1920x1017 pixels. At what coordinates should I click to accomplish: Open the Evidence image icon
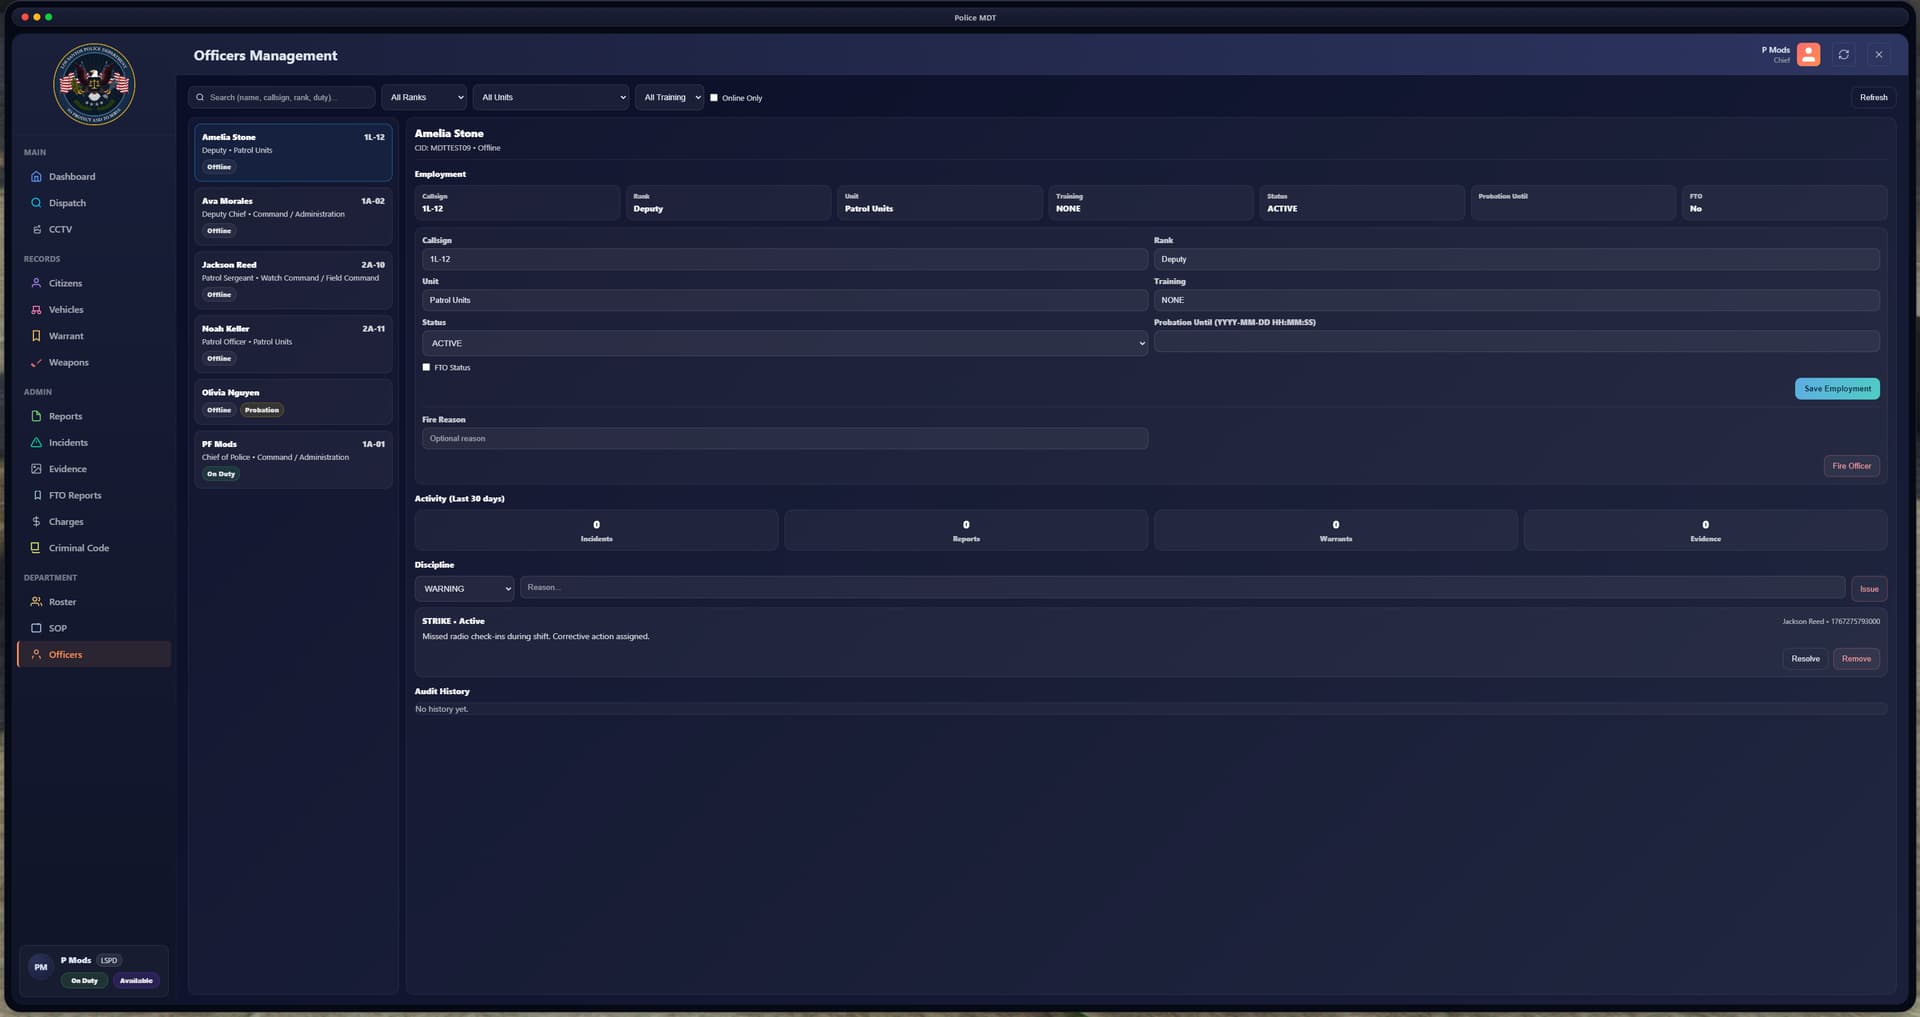[36, 469]
